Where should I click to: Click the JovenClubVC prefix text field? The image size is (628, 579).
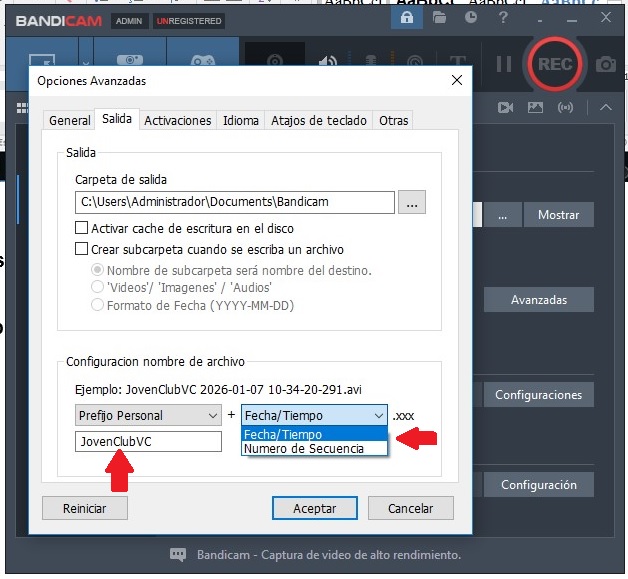[x=148, y=442]
